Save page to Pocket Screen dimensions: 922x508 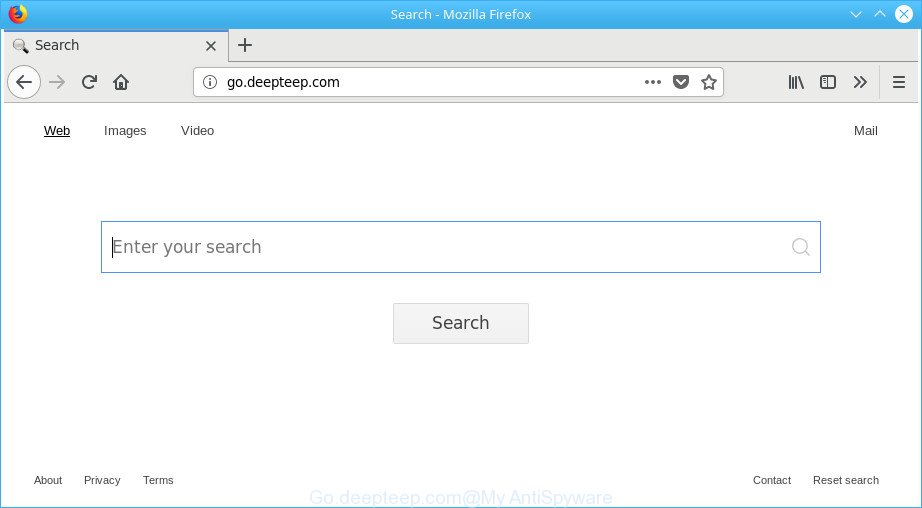pos(681,82)
